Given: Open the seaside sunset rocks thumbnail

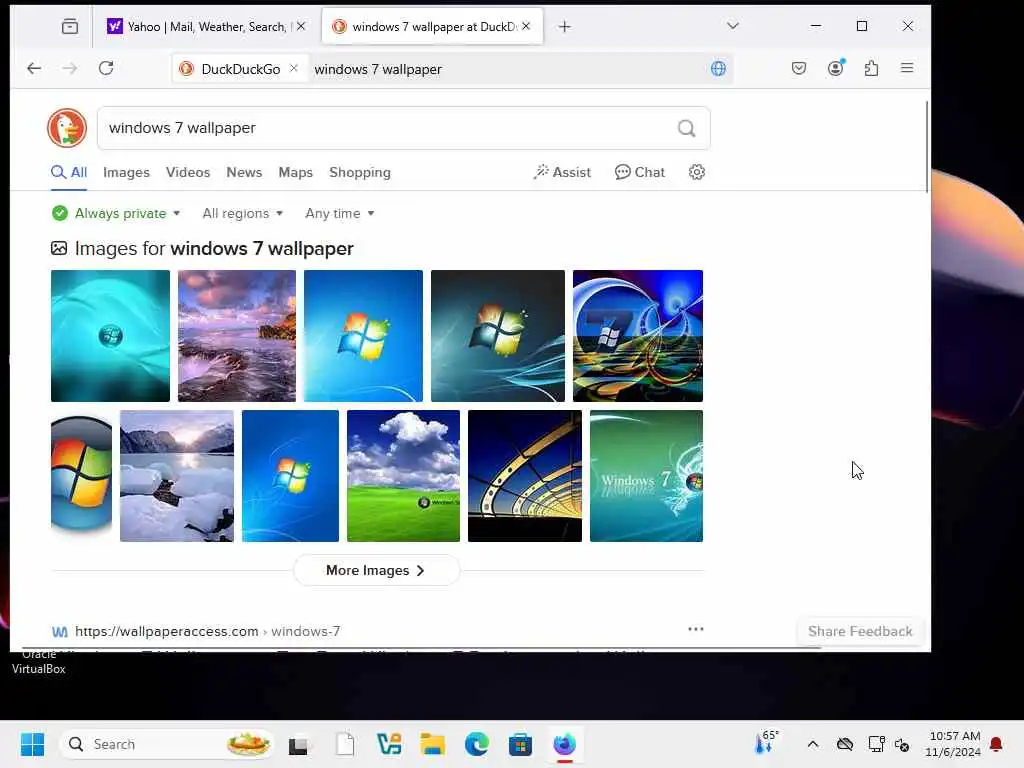Looking at the screenshot, I should pos(236,336).
